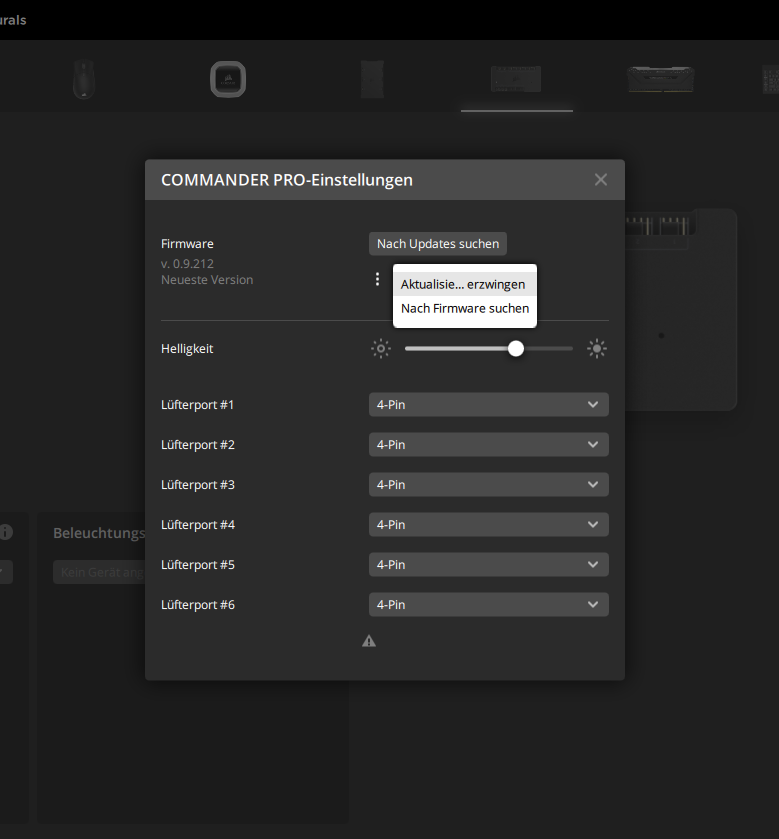779x839 pixels.
Task: Select the RAM module device thumbnail
Action: (x=661, y=79)
